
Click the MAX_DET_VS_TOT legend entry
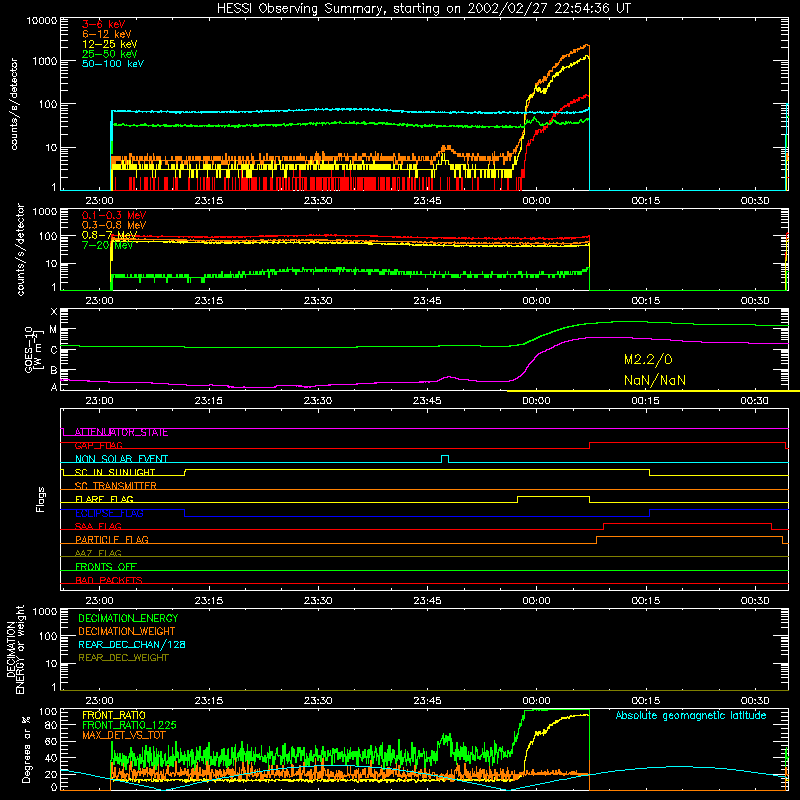point(123,735)
